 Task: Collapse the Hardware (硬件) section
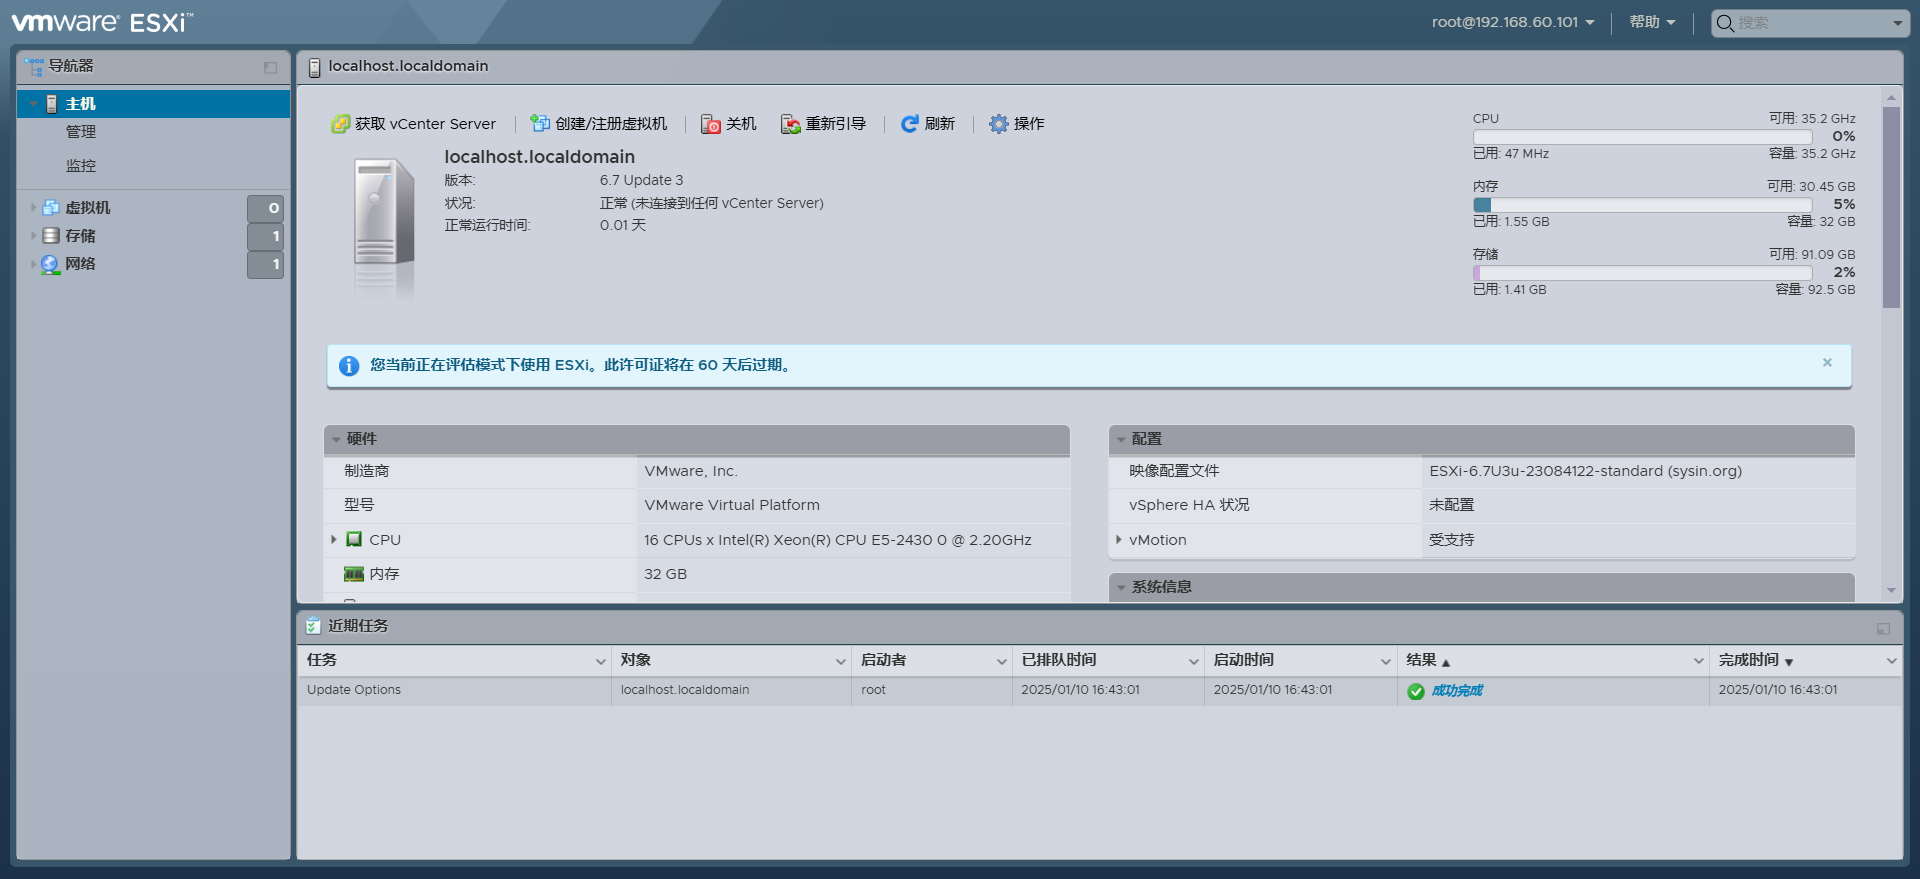tap(336, 439)
